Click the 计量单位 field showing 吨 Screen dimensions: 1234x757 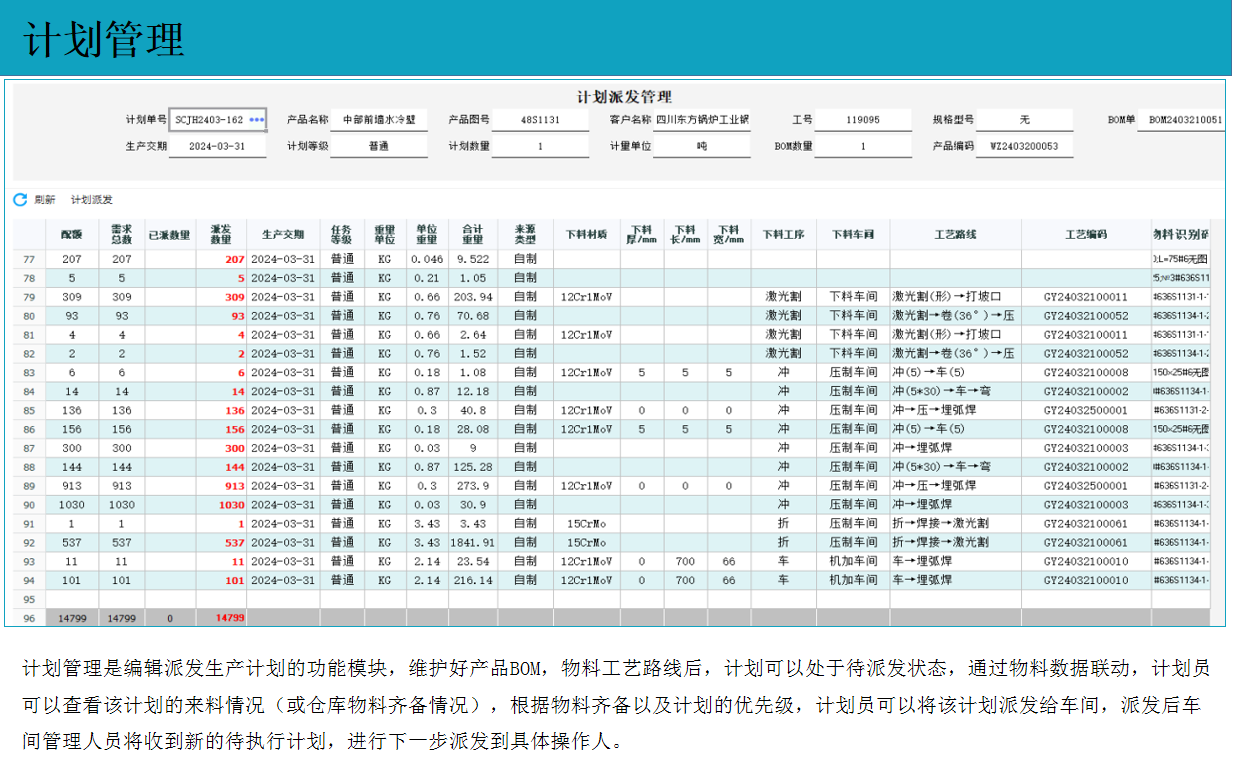702,146
